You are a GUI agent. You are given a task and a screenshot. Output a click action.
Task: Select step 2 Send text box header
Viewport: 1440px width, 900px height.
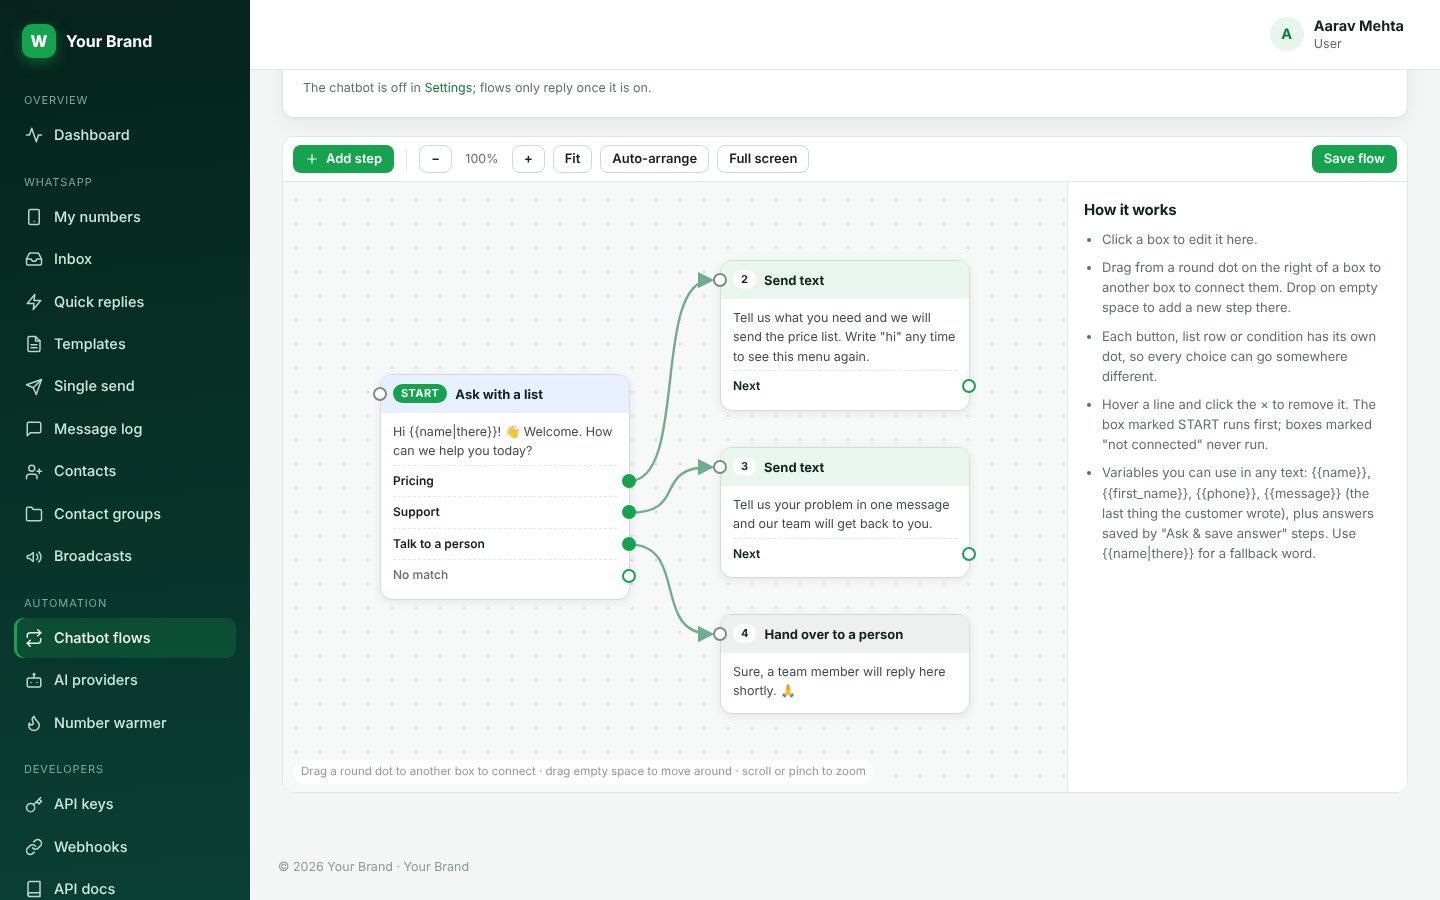coord(845,280)
